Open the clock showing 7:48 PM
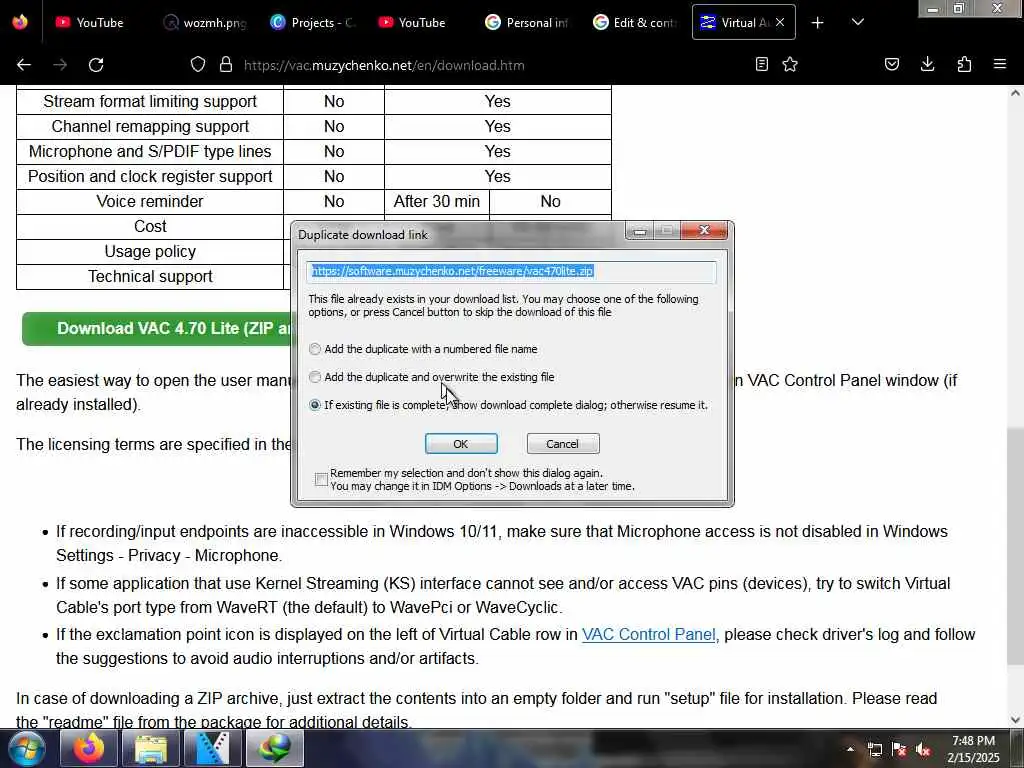Viewport: 1024px width, 768px height. pyautogui.click(x=974, y=749)
